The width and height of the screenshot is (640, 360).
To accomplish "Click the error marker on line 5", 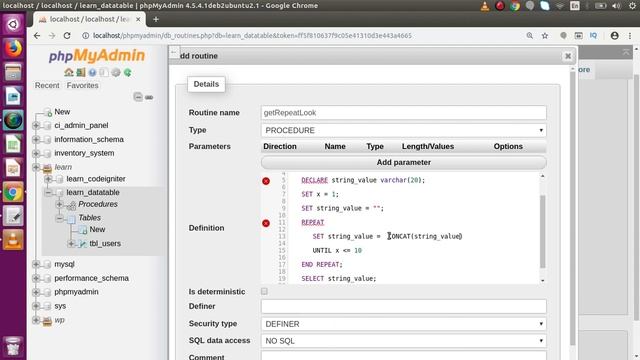I will point(266,181).
